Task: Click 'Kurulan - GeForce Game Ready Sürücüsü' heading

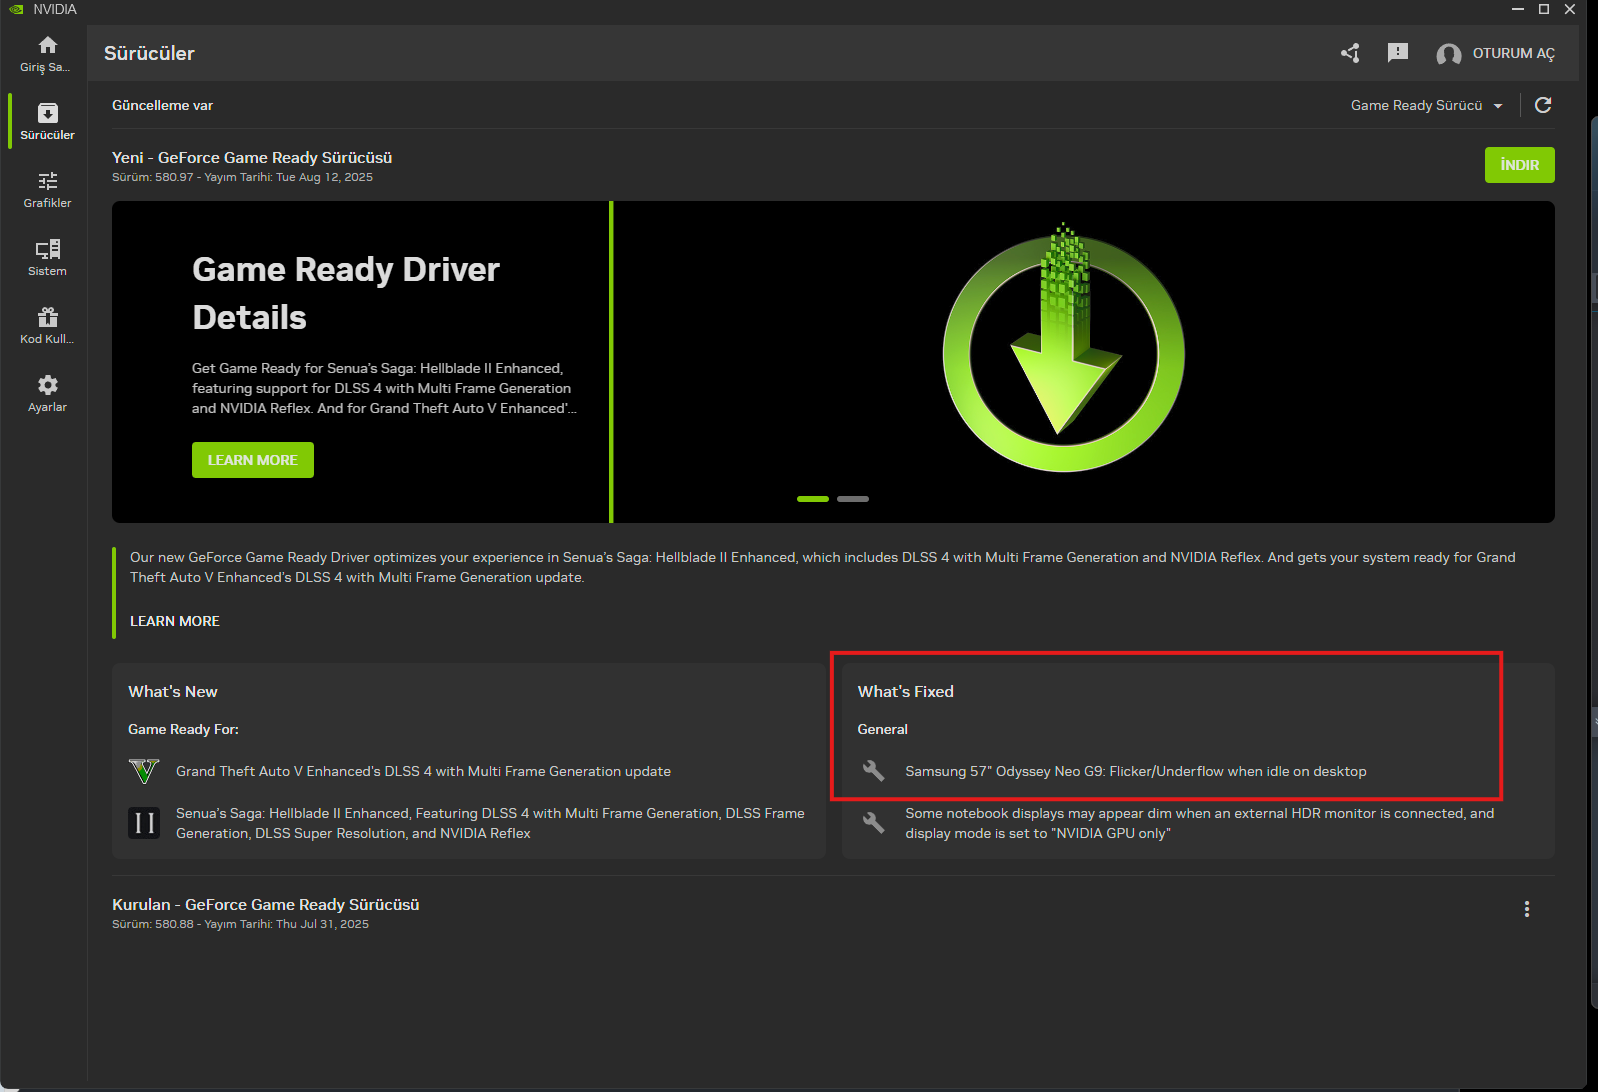Action: click(x=266, y=905)
